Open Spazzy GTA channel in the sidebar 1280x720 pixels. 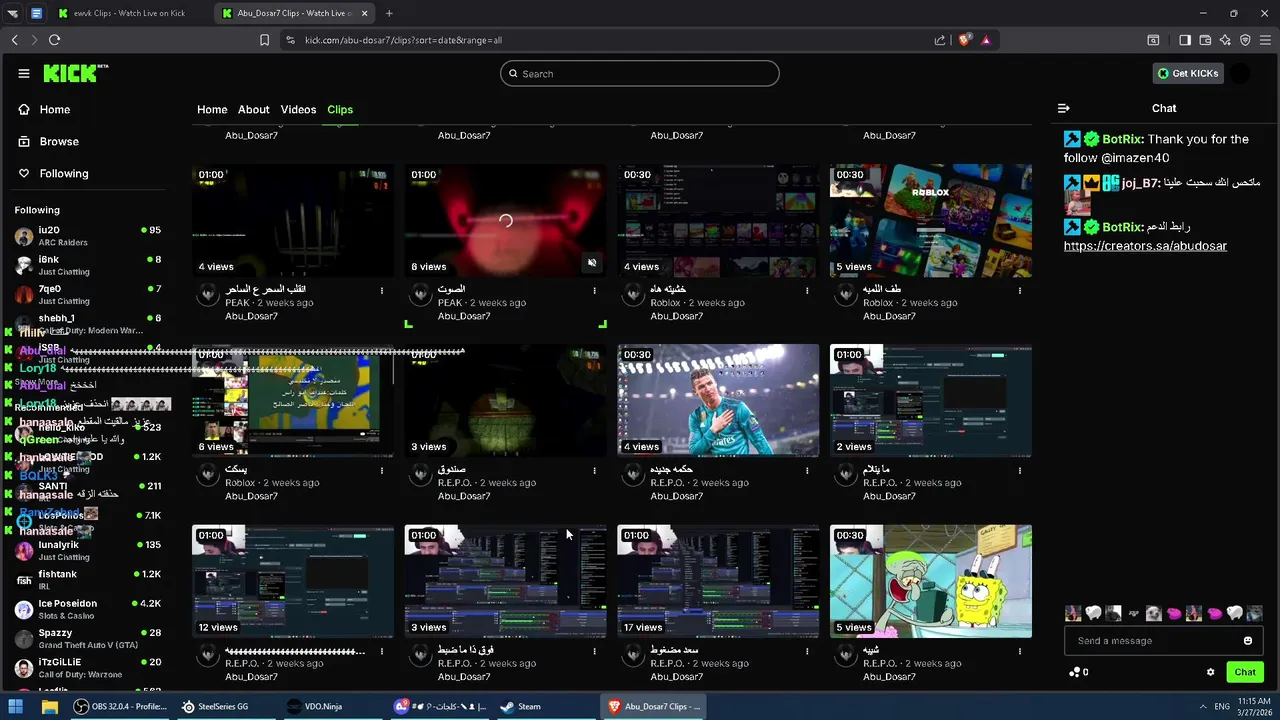[88, 638]
